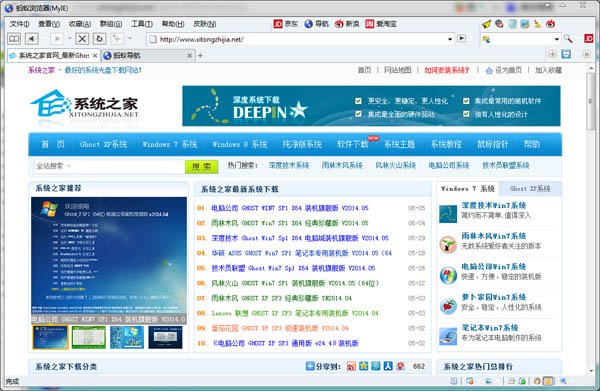Click the 加入收藏 link
600x391 pixels.
tap(548, 70)
